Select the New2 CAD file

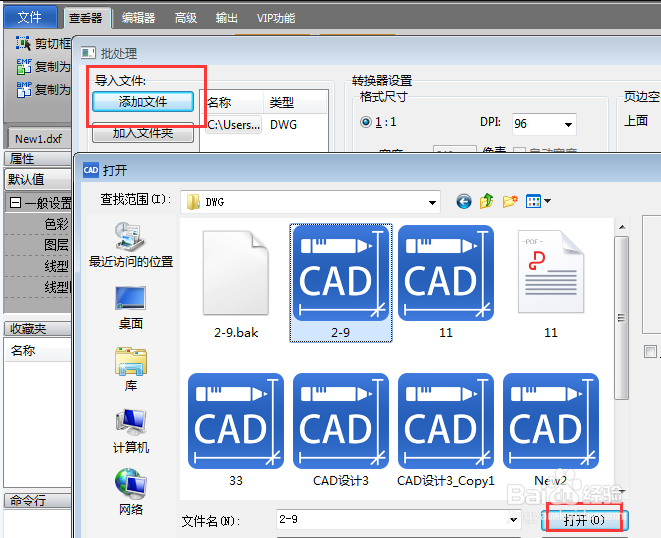(x=551, y=430)
